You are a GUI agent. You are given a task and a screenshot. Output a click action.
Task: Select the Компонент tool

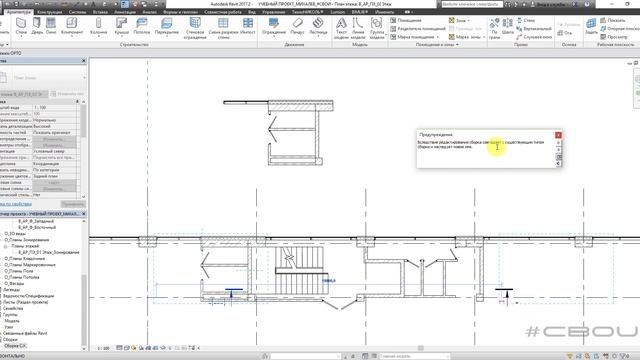point(72,27)
